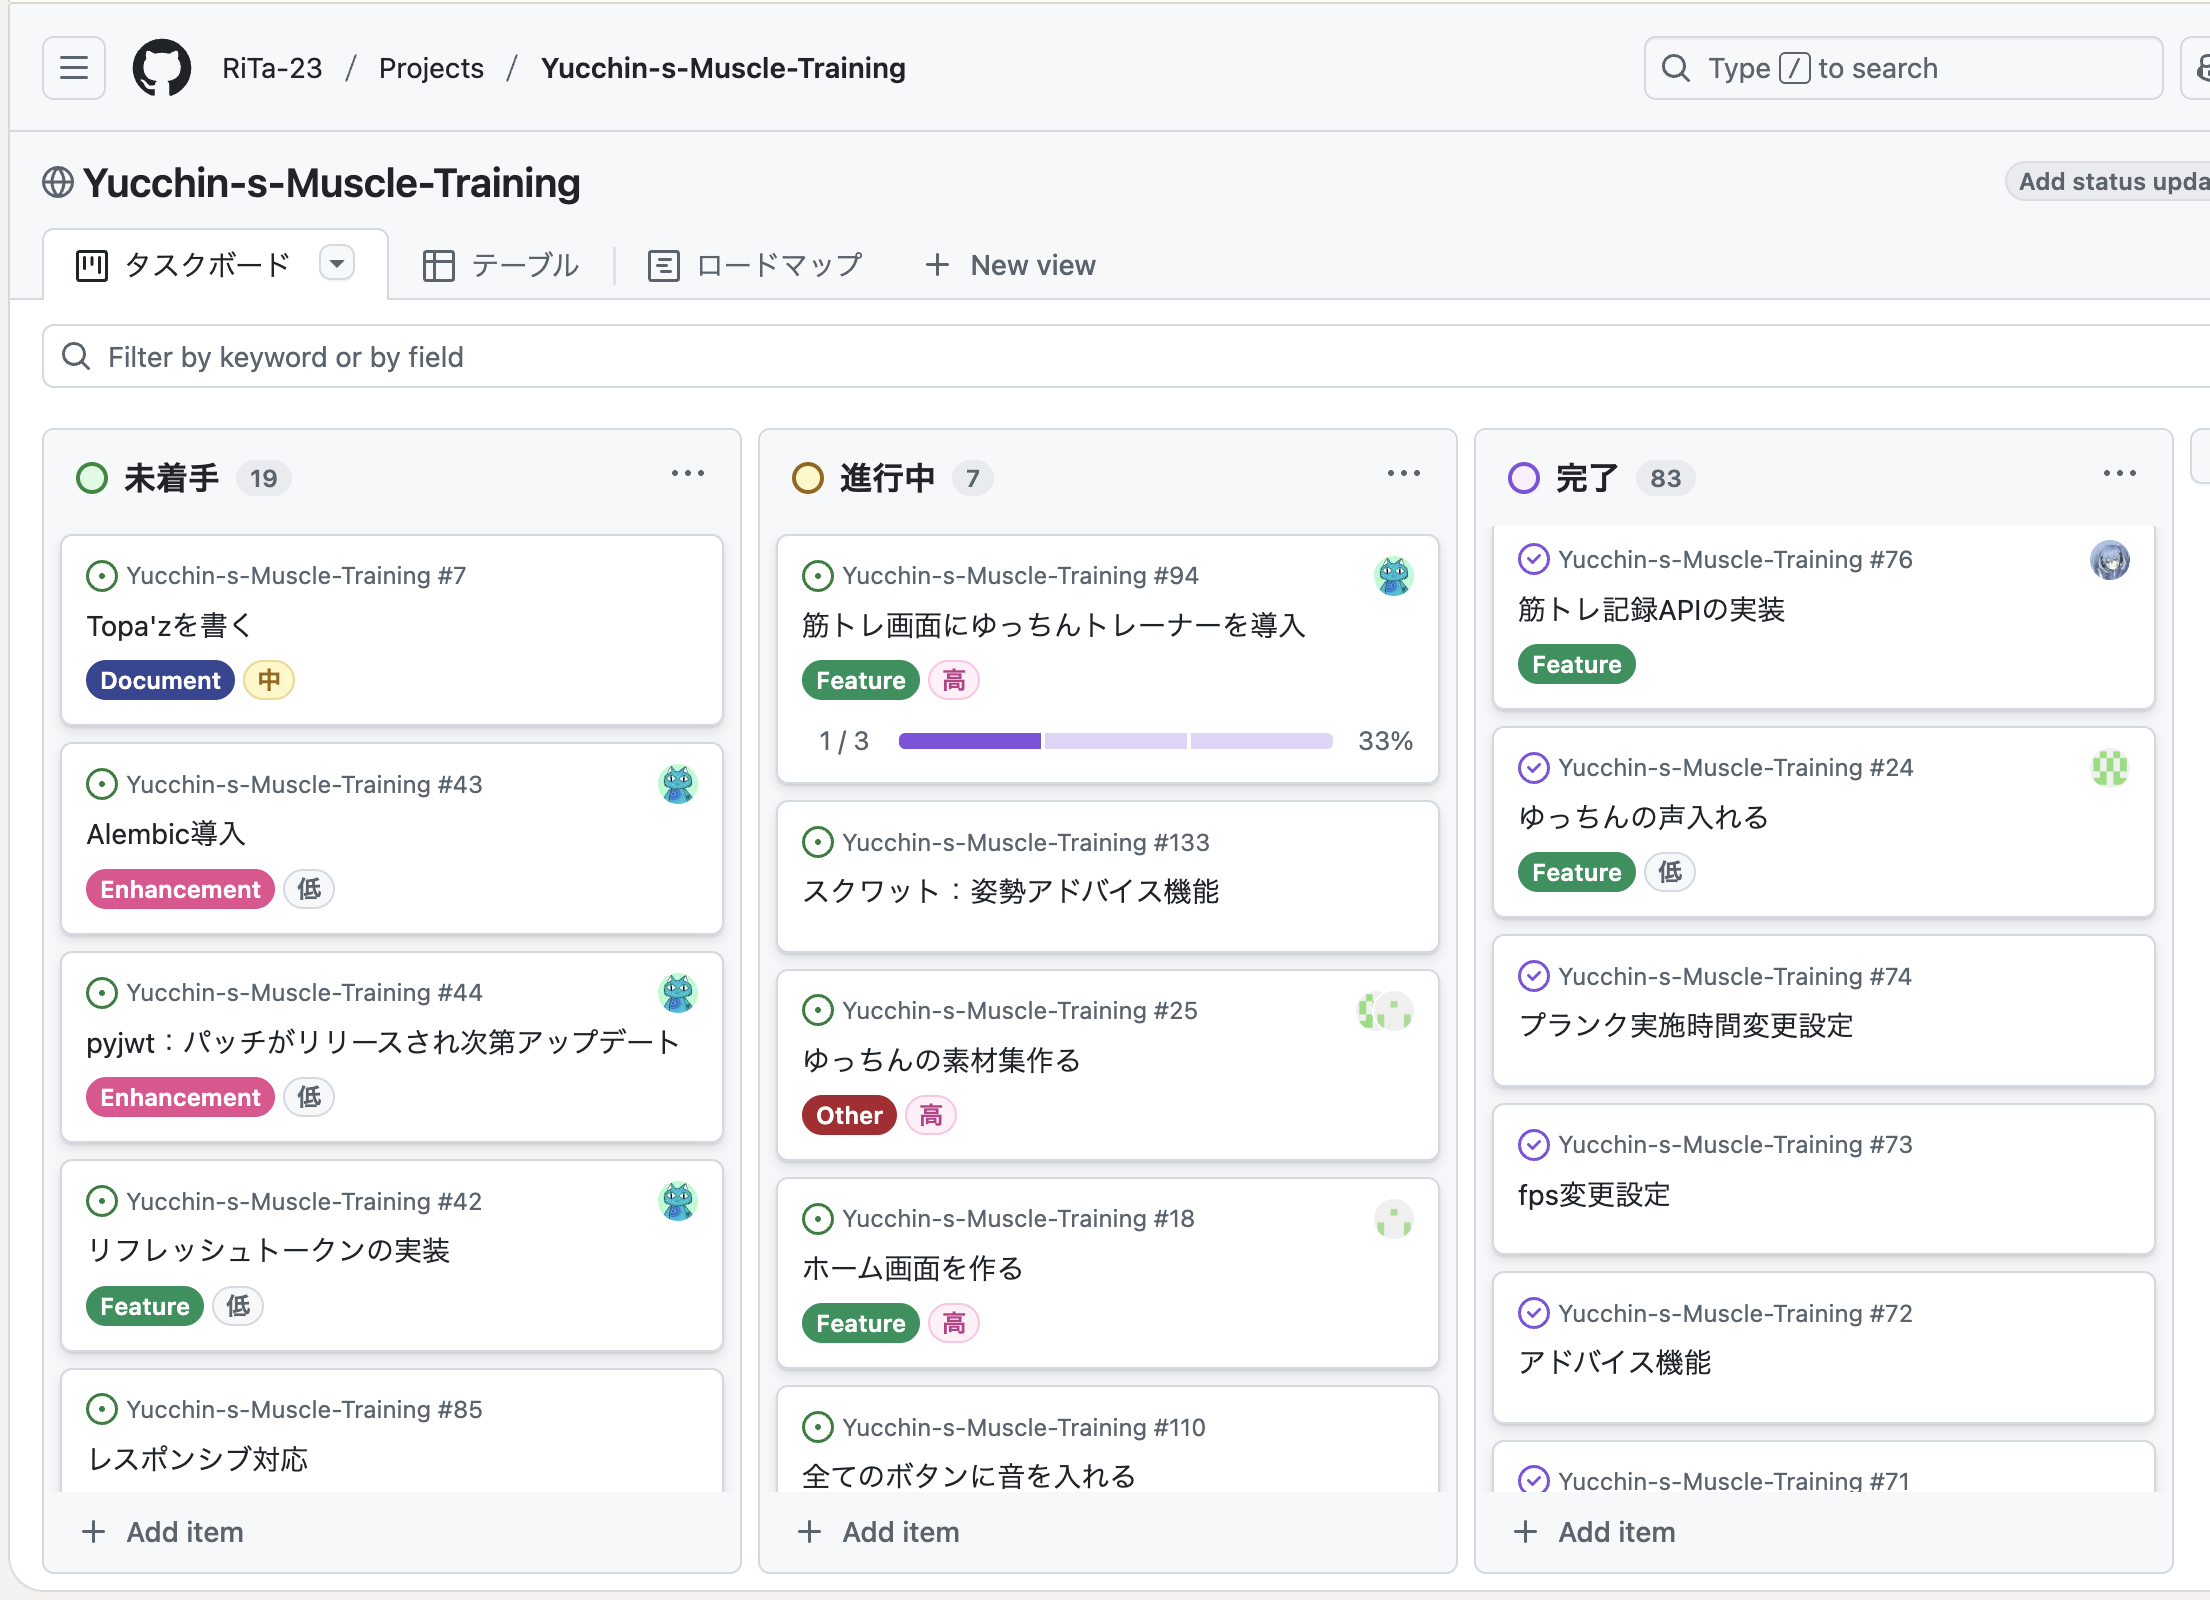Image resolution: width=2210 pixels, height=1600 pixels.
Task: Open the 未着手 column three-dot menu
Action: click(x=687, y=474)
